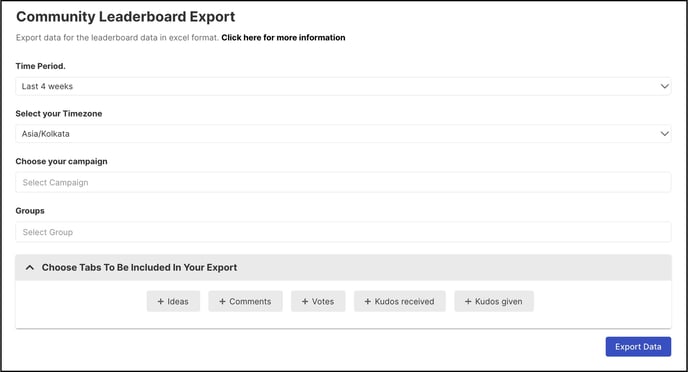688x372 pixels.
Task: Click the Groups label
Action: [x=30, y=211]
